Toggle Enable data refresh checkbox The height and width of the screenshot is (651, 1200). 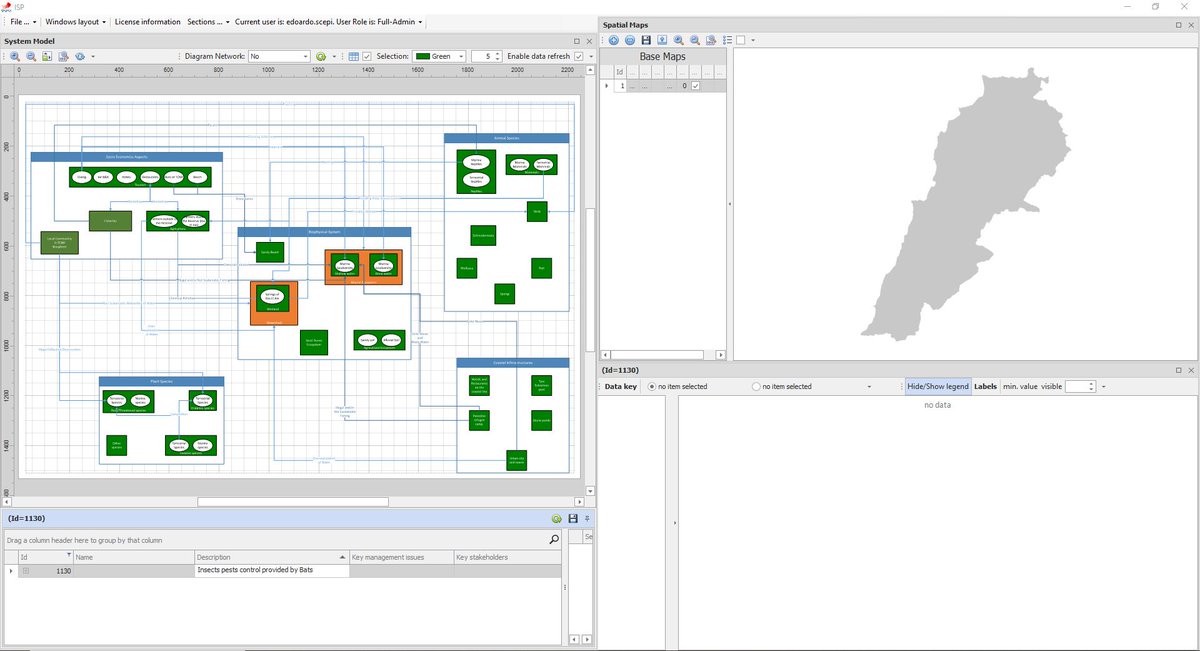pos(578,56)
